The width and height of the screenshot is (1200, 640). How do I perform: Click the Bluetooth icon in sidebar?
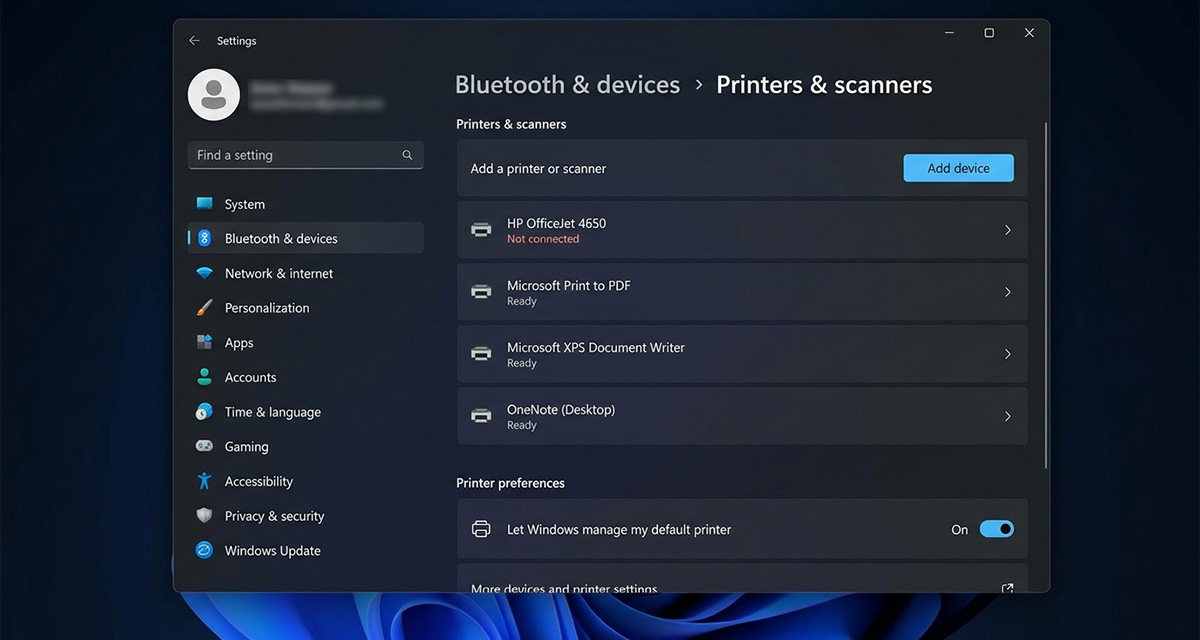pos(204,238)
